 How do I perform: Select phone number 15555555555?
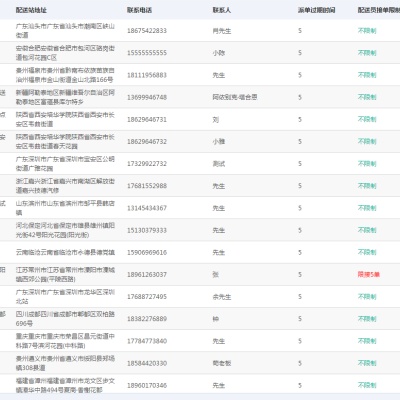pos(147,53)
